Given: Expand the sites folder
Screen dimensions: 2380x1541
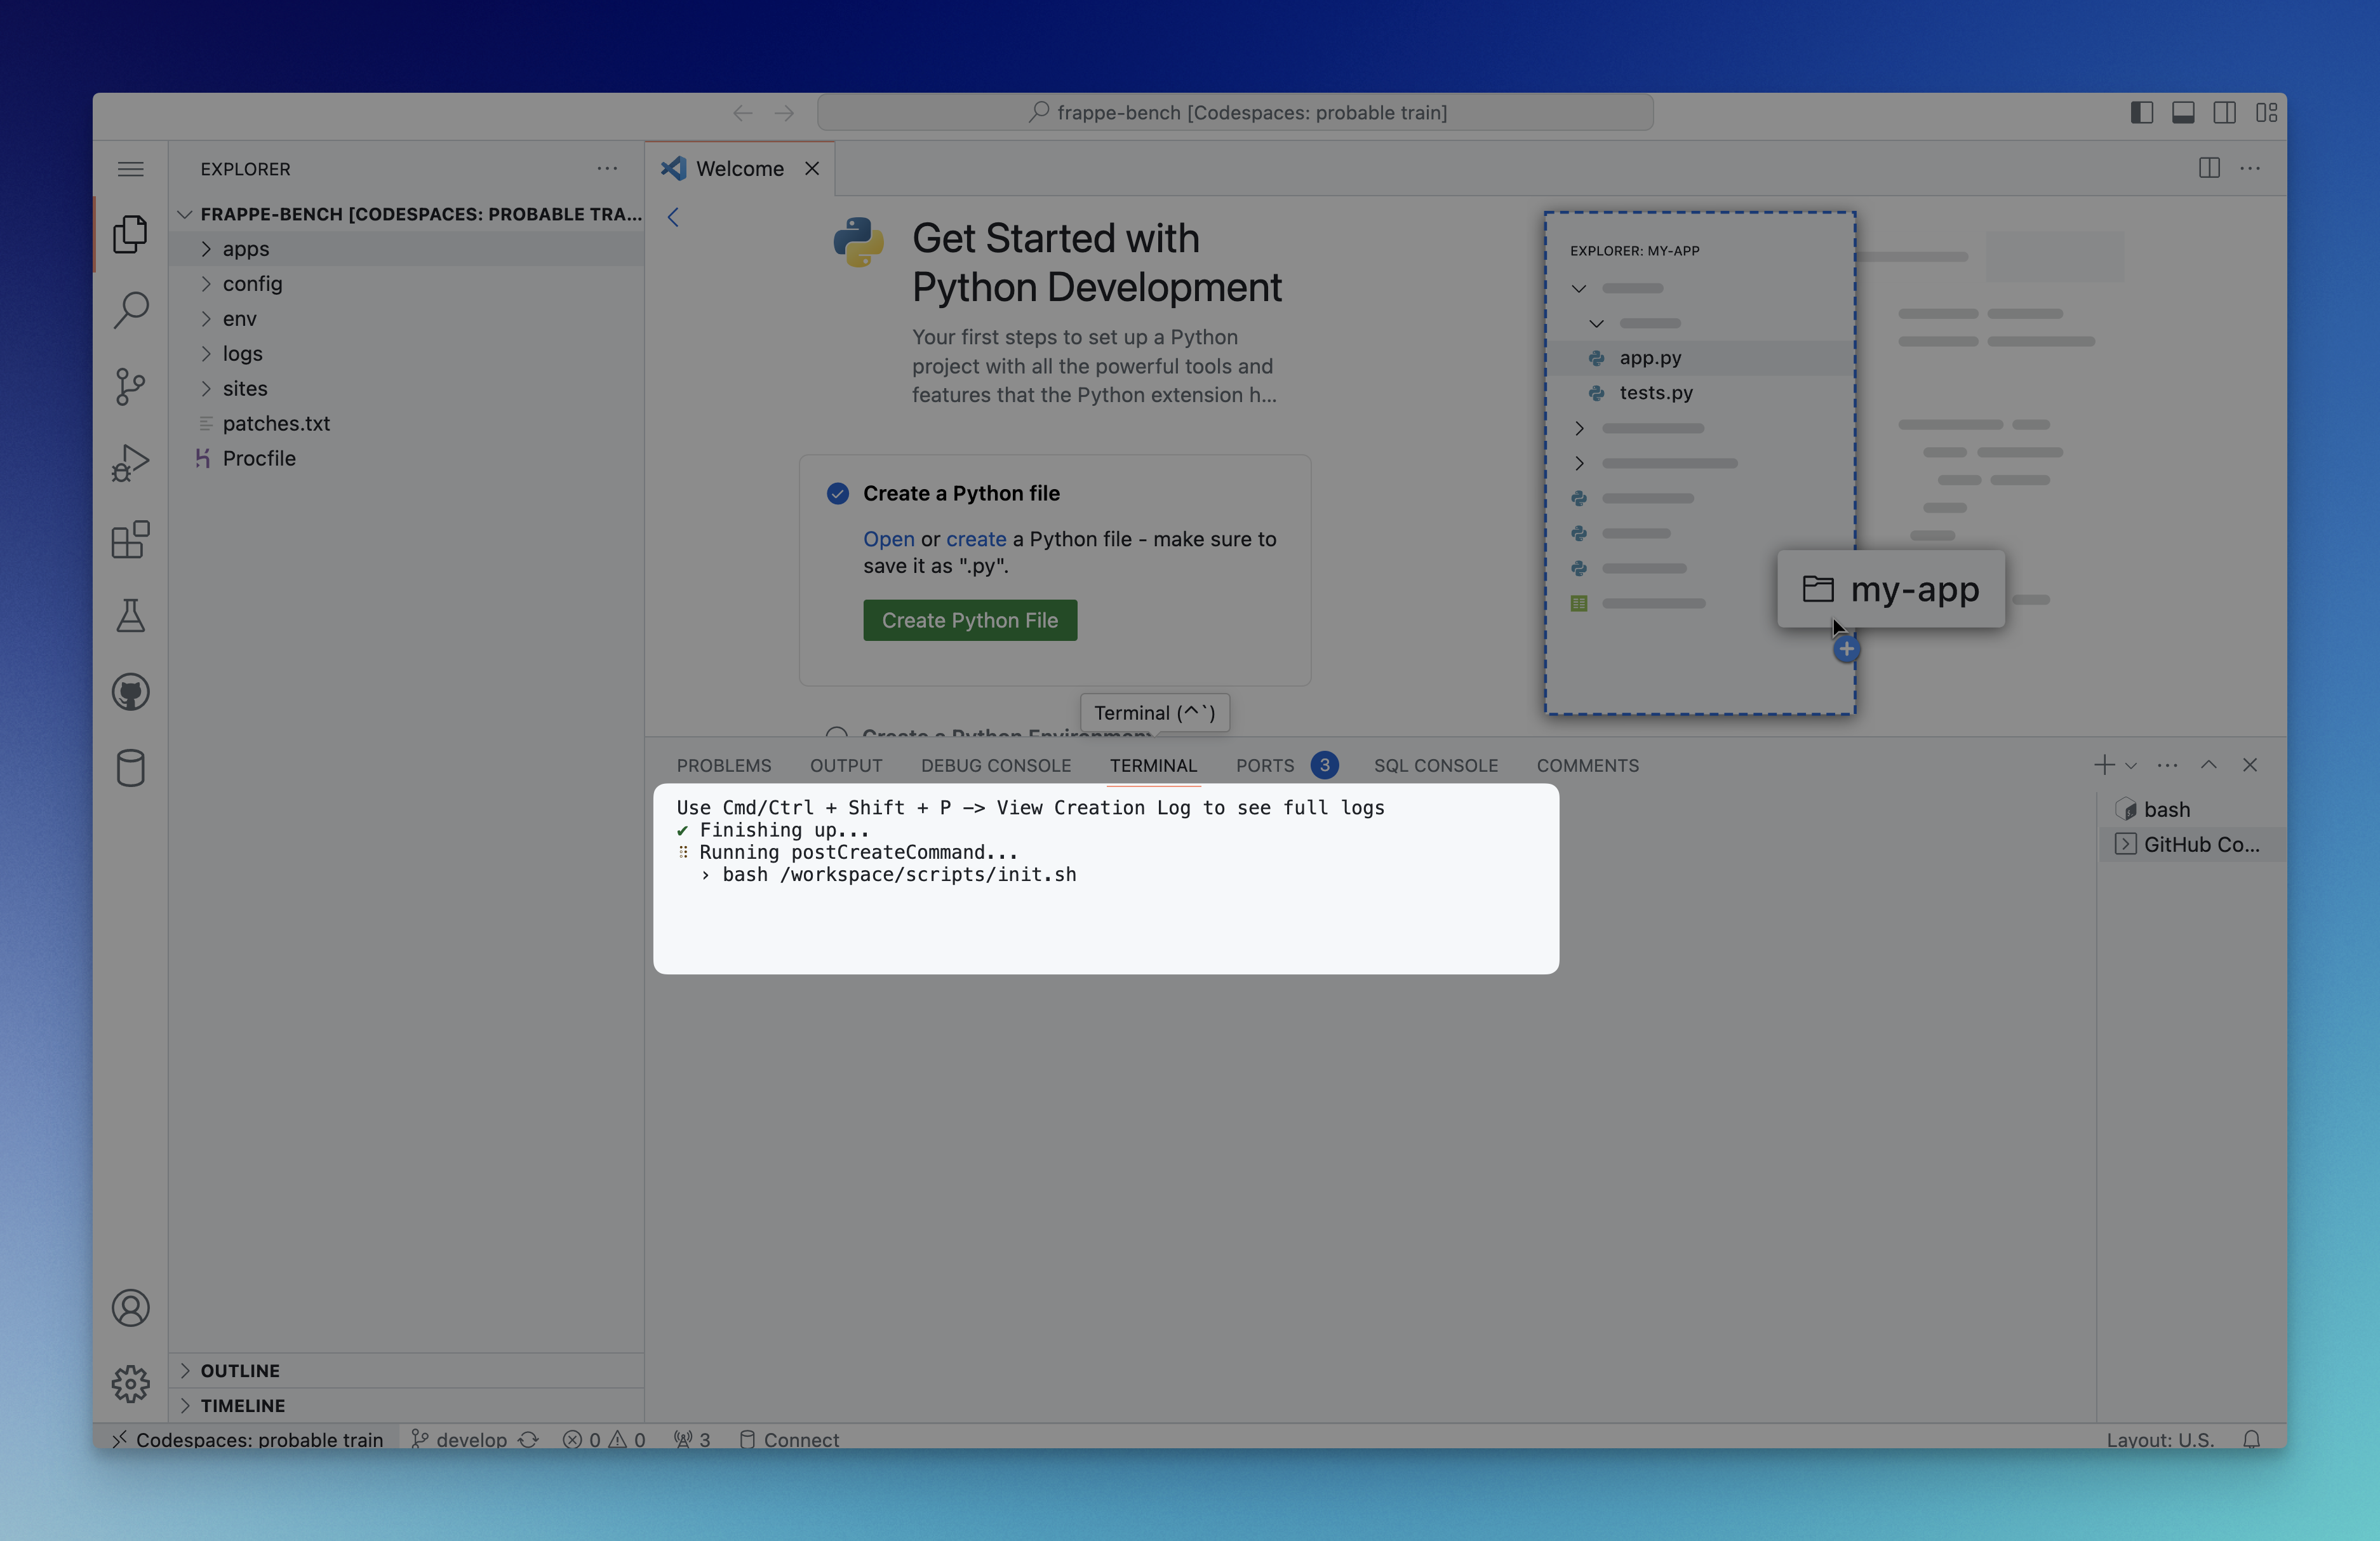Looking at the screenshot, I should tap(406, 388).
